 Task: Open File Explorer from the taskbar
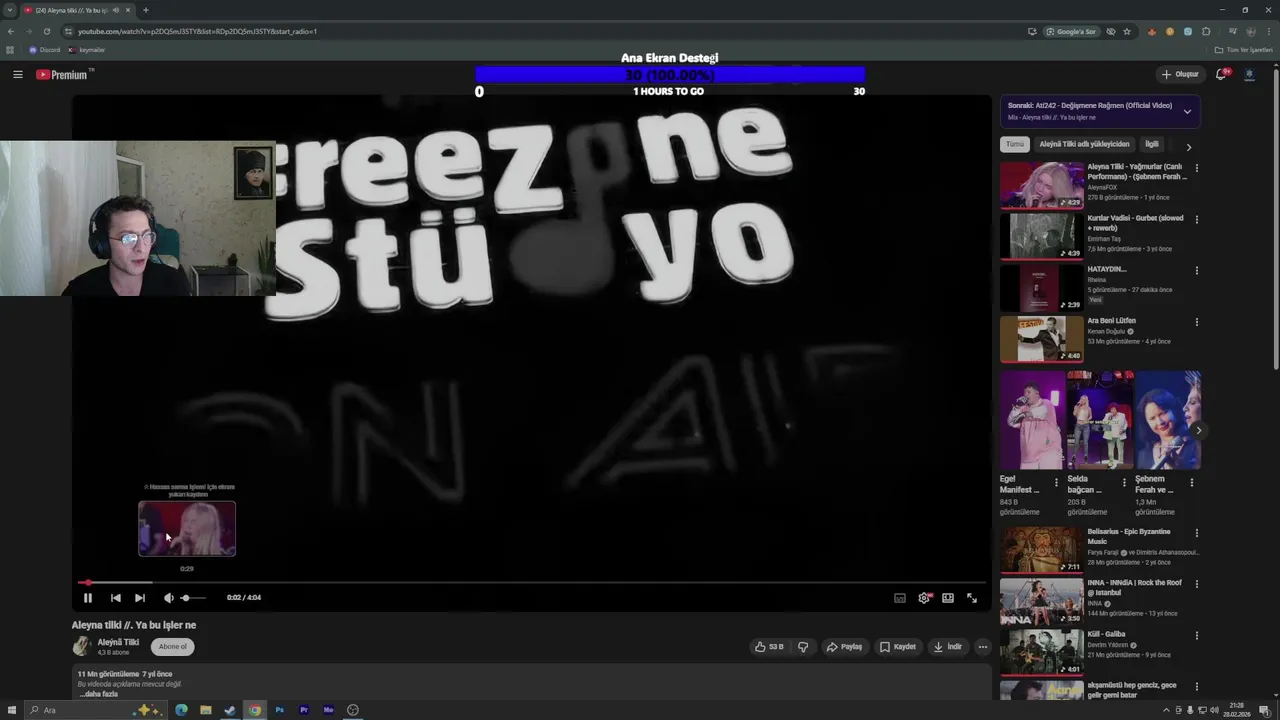pyautogui.click(x=206, y=710)
